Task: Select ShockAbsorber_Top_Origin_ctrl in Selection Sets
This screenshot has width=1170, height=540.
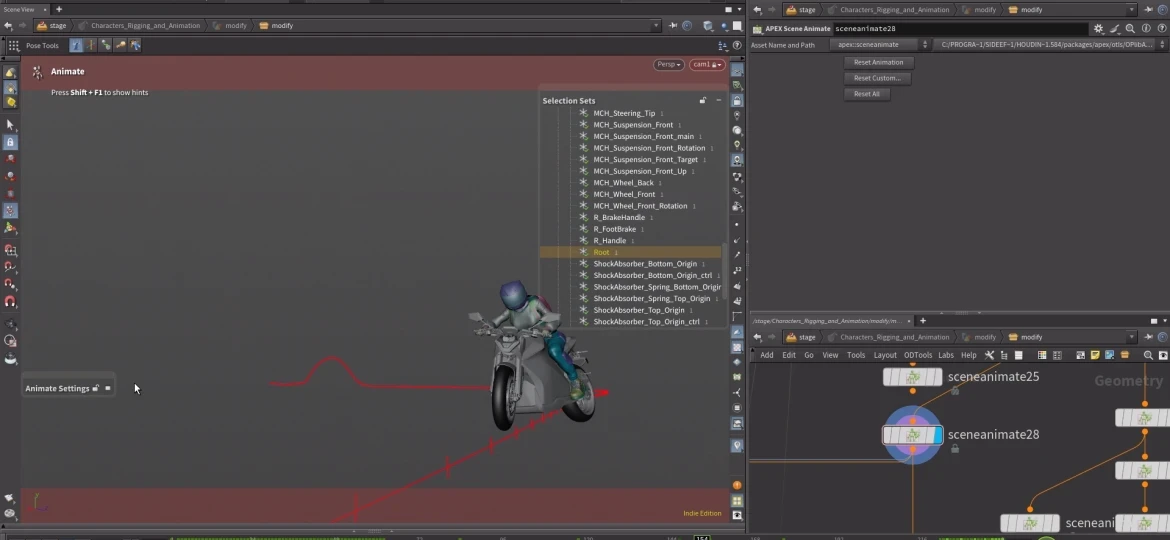Action: pos(646,322)
